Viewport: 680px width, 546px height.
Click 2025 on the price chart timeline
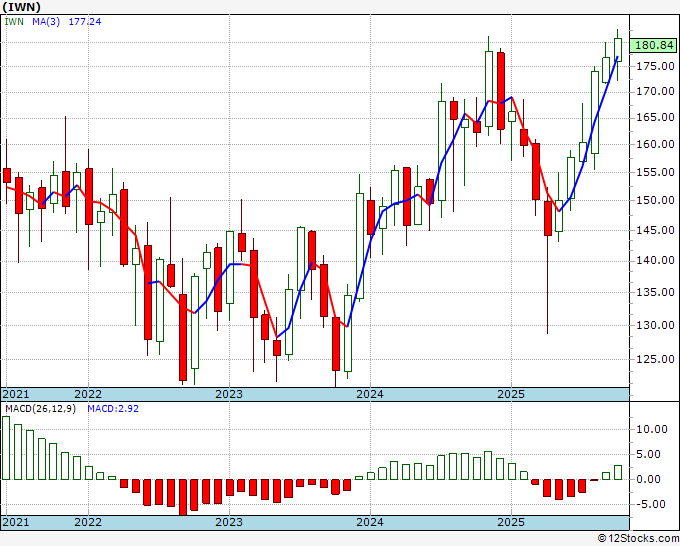pos(511,394)
